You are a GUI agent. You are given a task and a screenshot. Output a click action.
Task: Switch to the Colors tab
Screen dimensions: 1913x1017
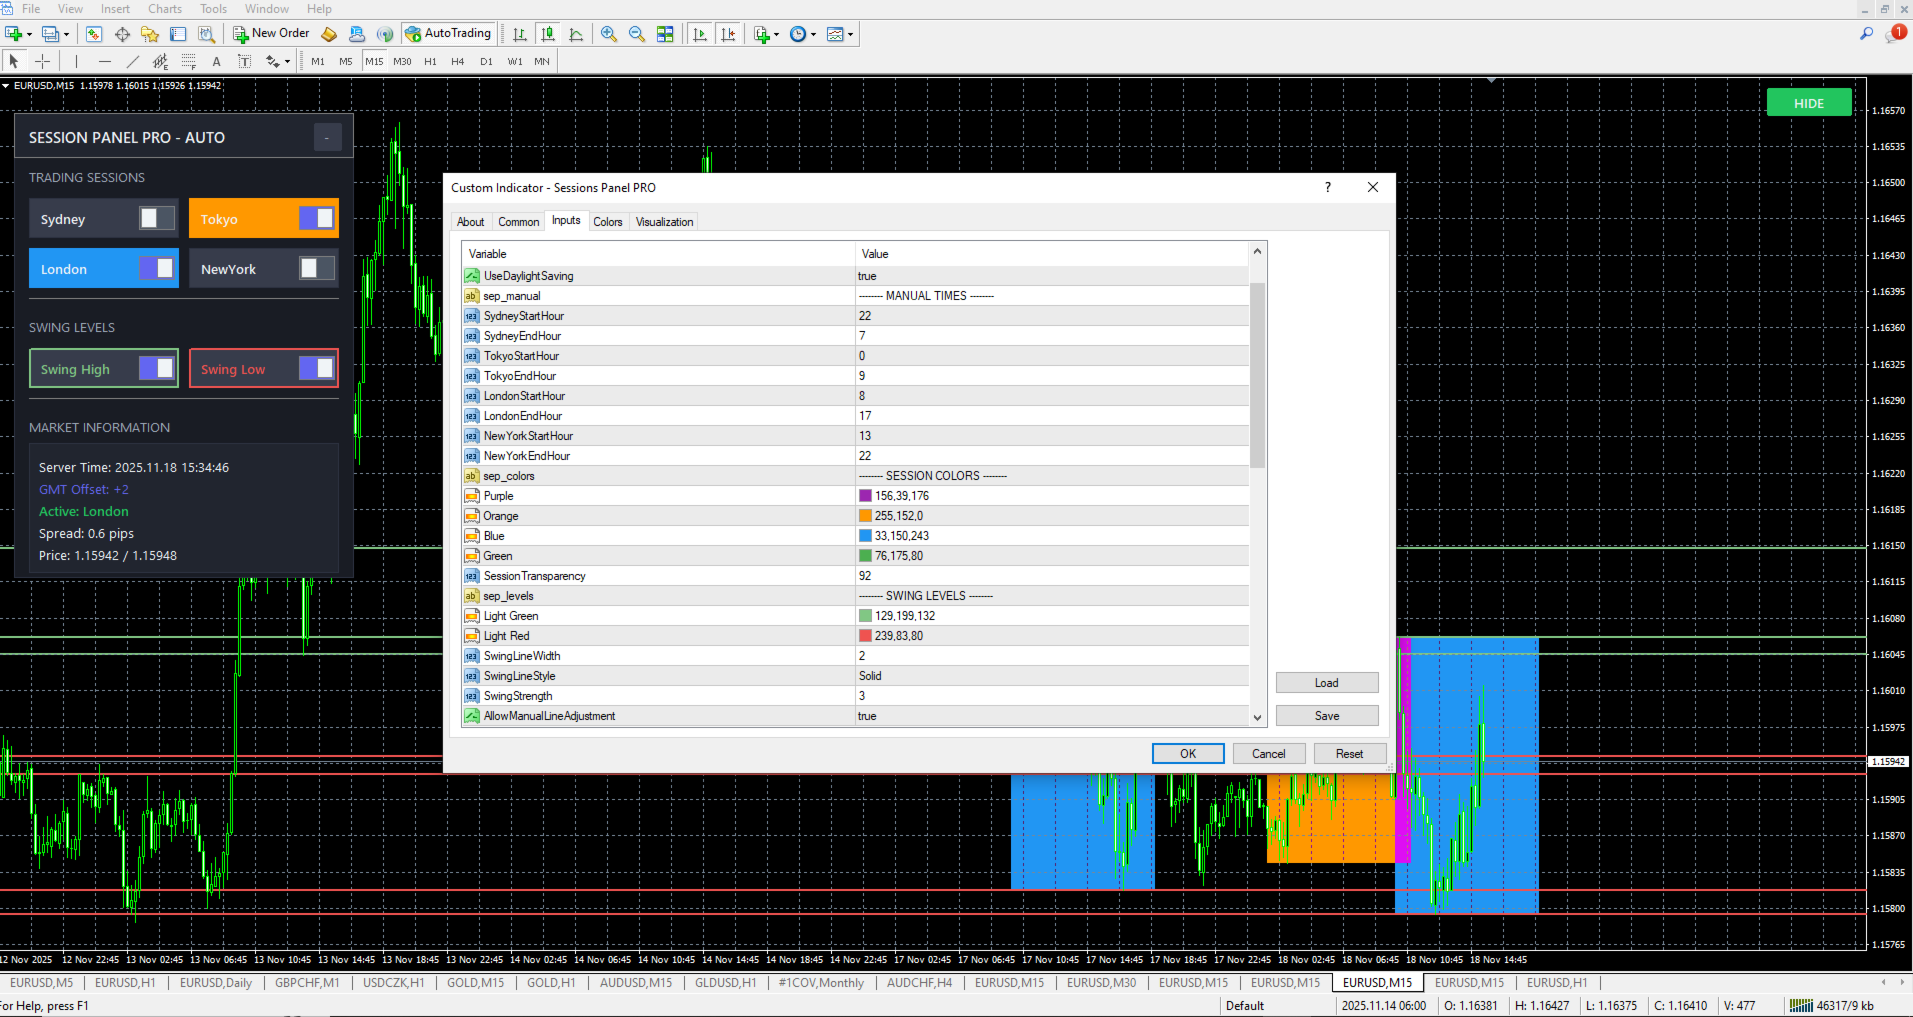607,222
